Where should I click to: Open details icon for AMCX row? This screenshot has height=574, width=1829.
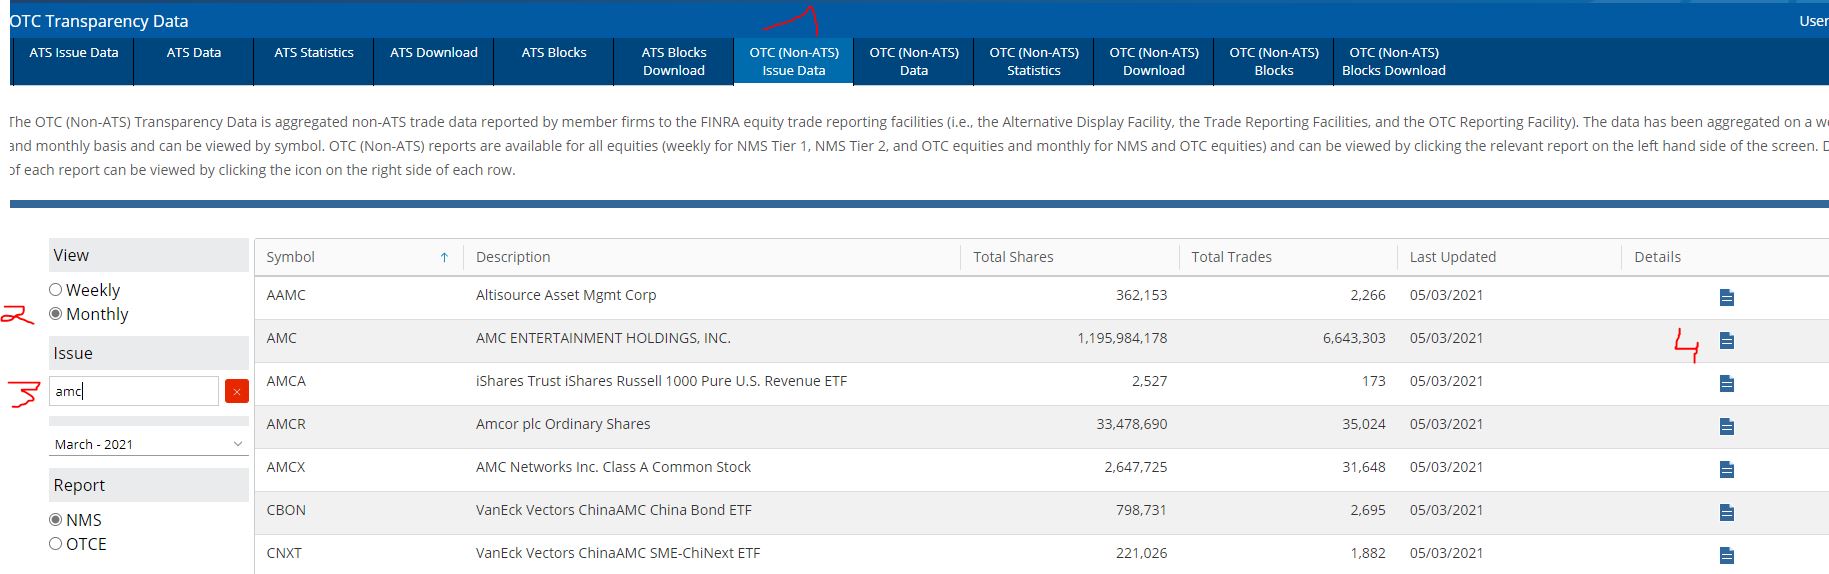pyautogui.click(x=1726, y=469)
